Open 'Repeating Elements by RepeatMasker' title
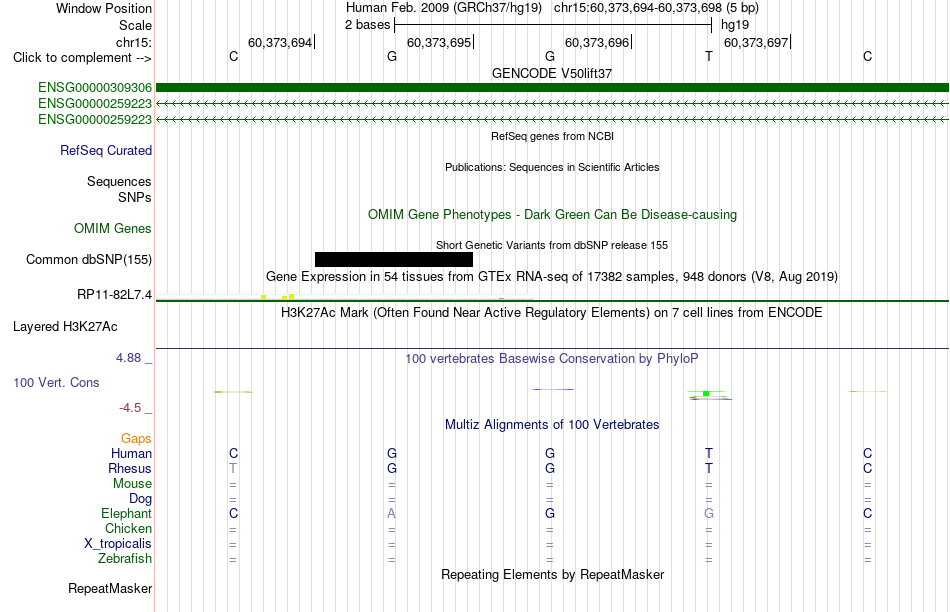The width and height of the screenshot is (950, 612). [553, 574]
